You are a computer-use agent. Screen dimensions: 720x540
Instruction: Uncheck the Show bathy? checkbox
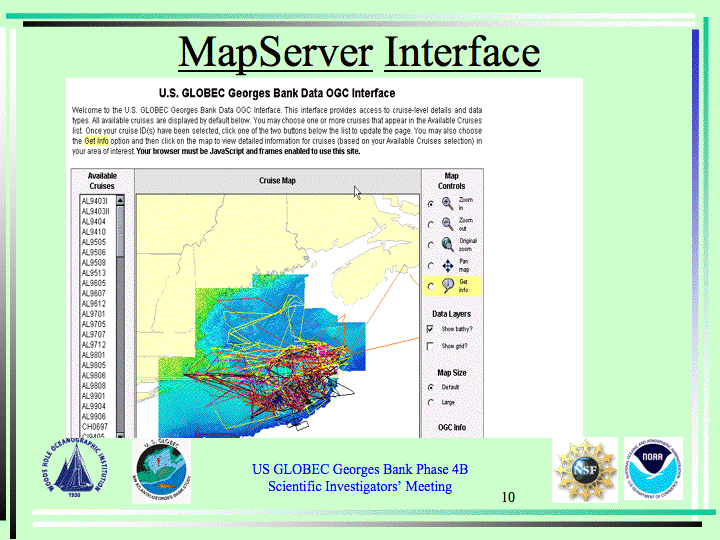click(430, 329)
